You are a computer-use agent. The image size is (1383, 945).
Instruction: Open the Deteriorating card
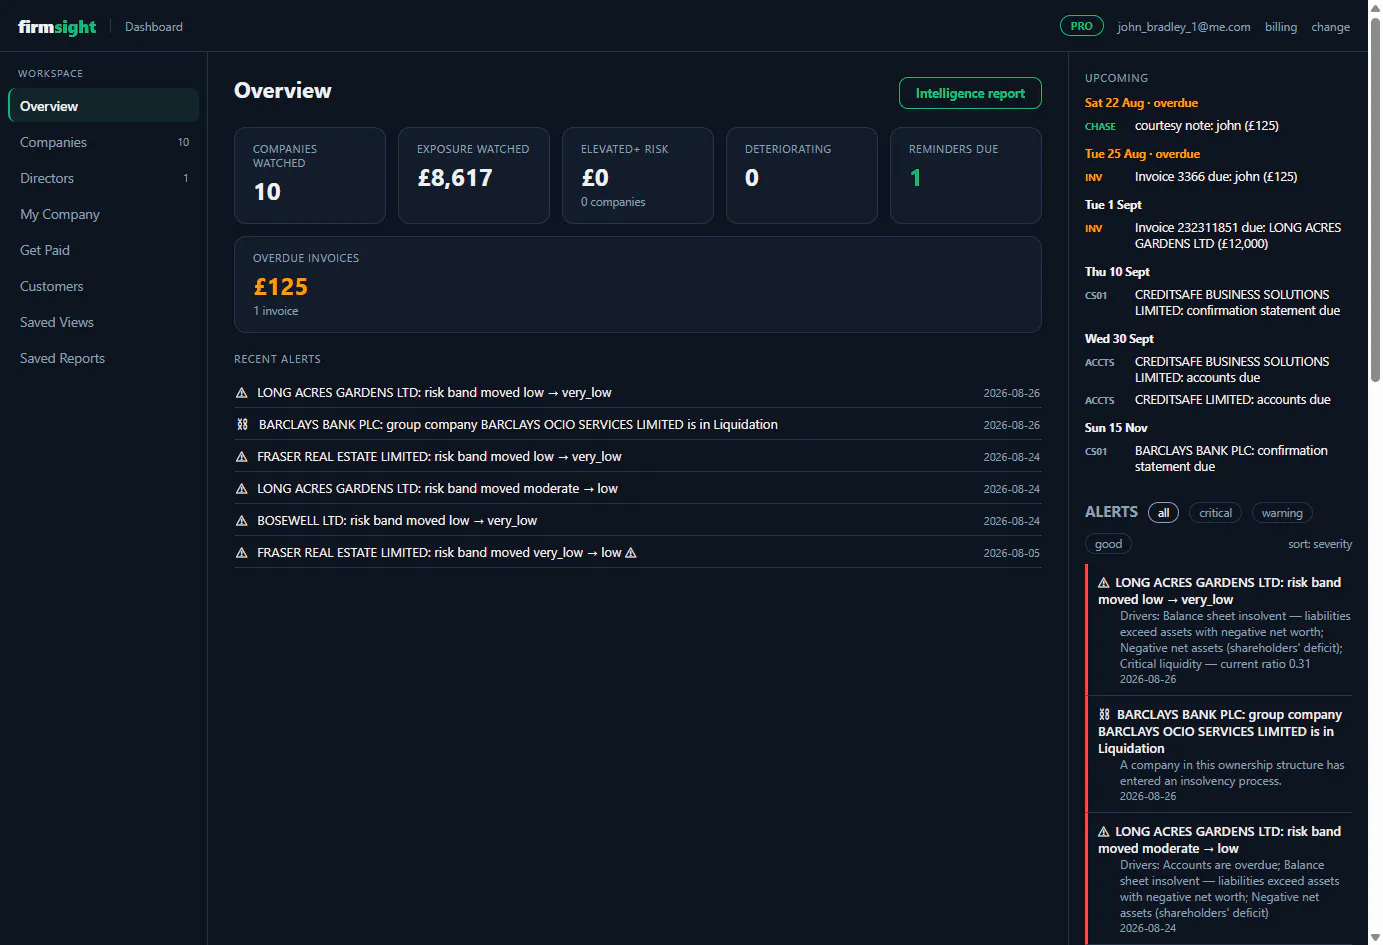(x=802, y=175)
